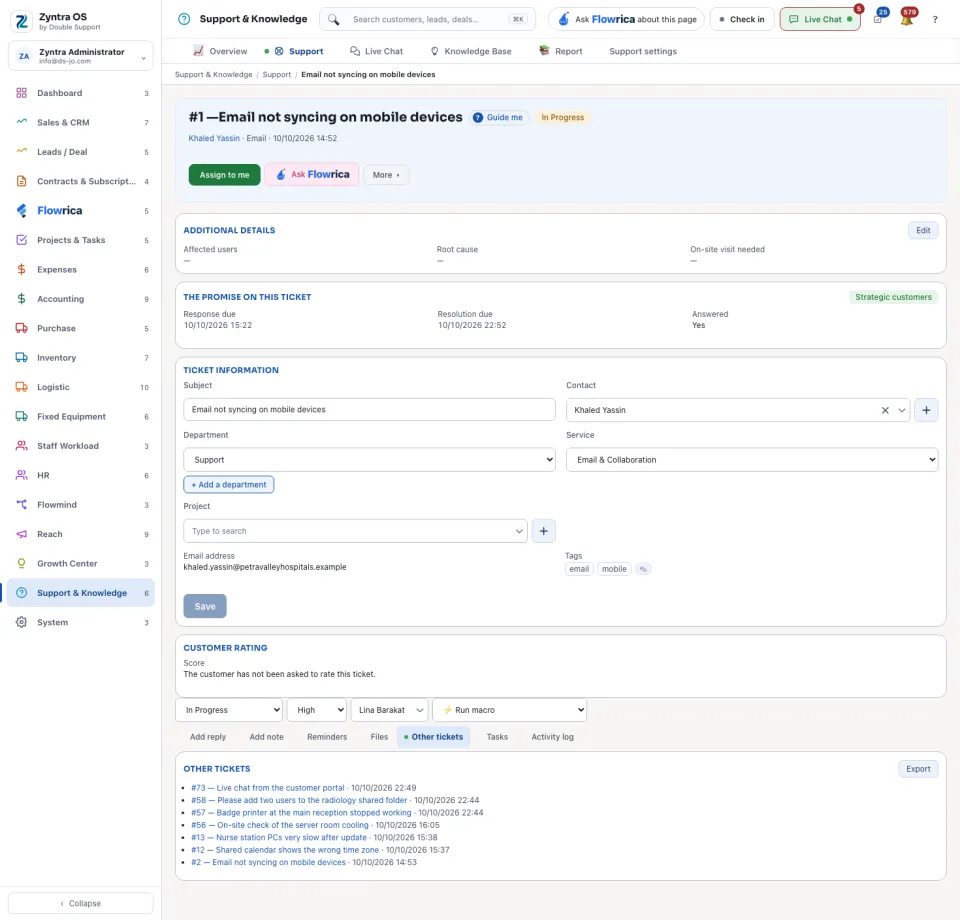Click the add new project plus button
Screen dimensions: 960x920
(544, 531)
